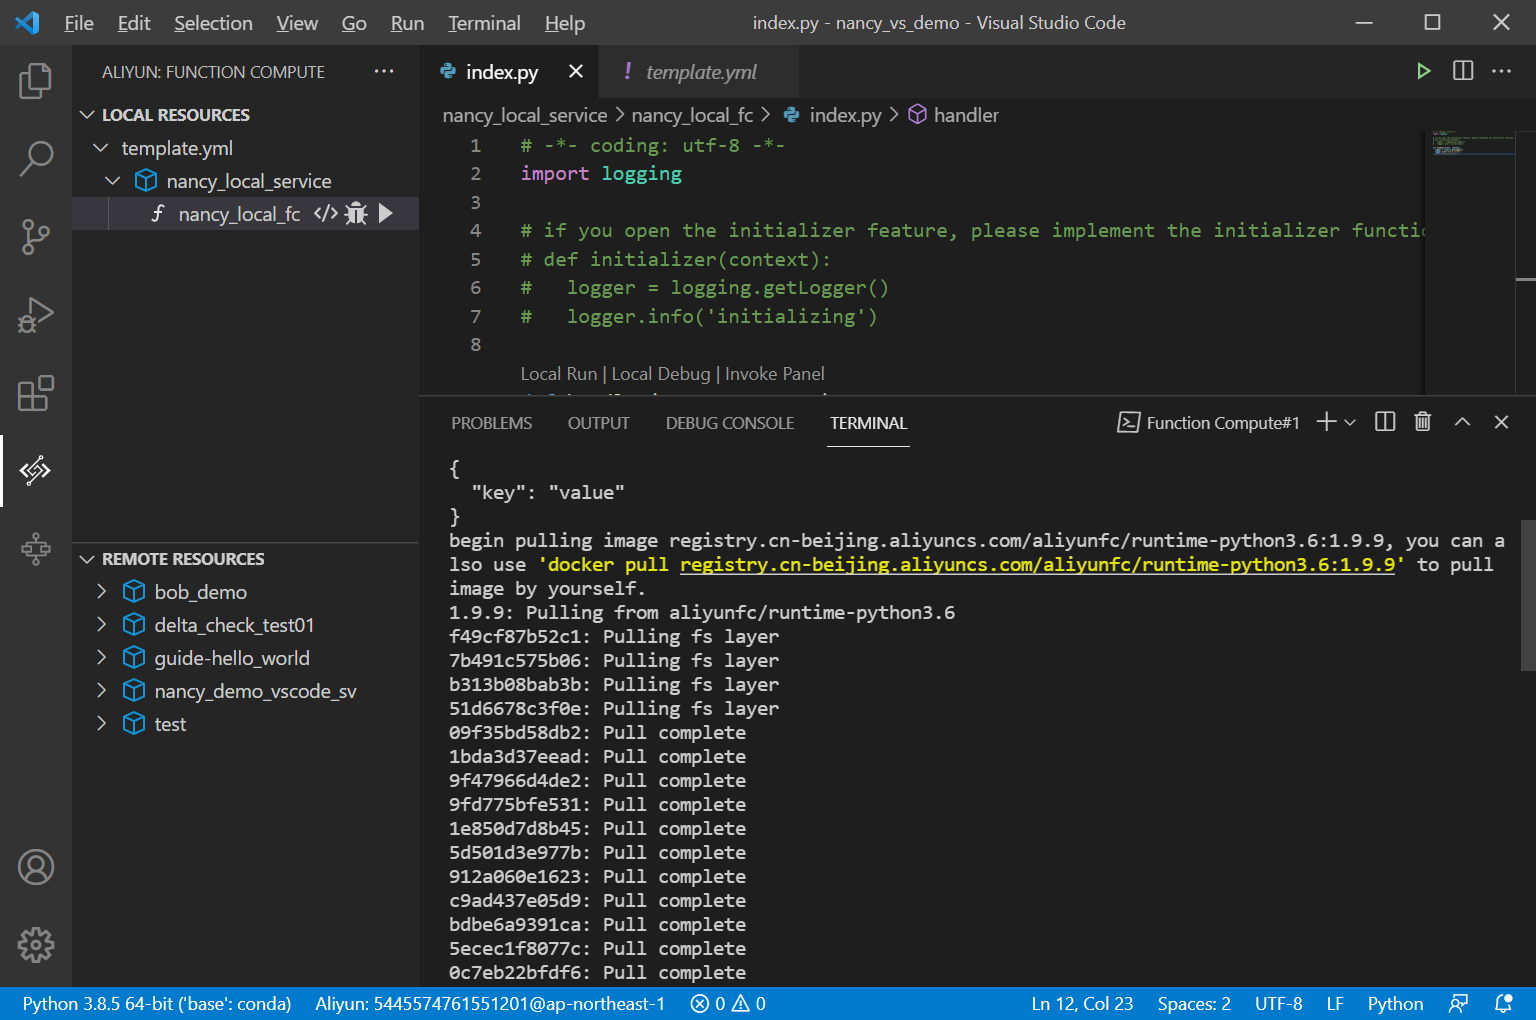The width and height of the screenshot is (1536, 1020).
Task: Expand the test service
Action: (101, 724)
